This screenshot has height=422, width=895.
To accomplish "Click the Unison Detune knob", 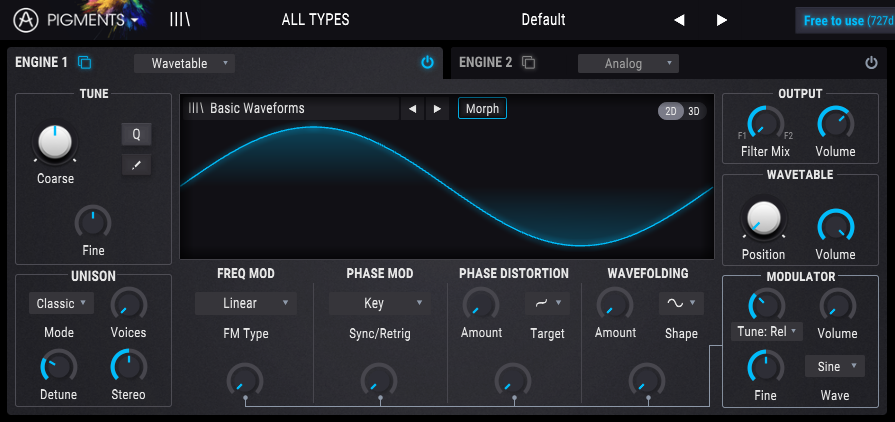I will point(59,367).
